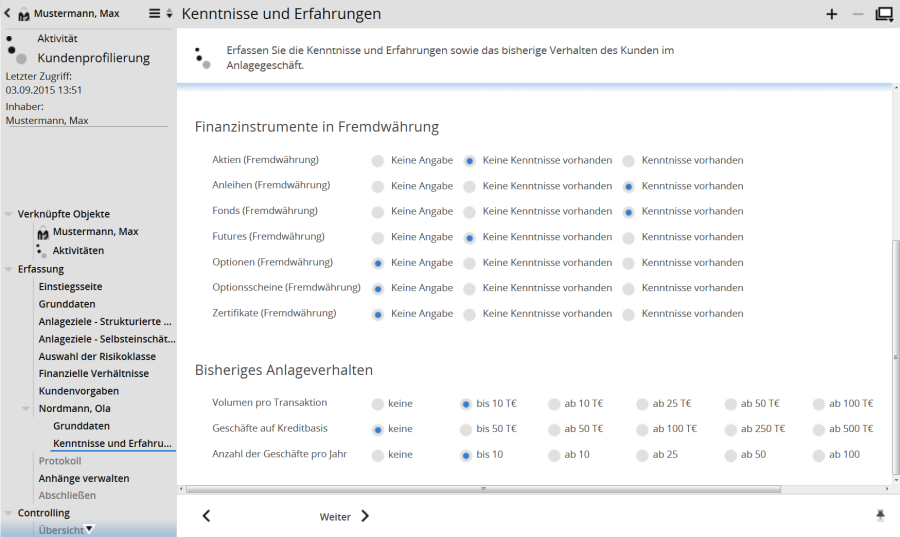The image size is (900, 537).
Task: Click the window layout icon at top right
Action: pyautogui.click(x=884, y=14)
